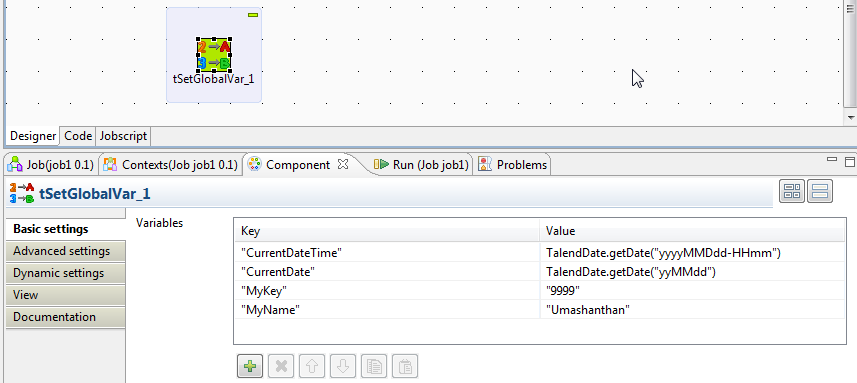Screen dimensions: 857x383
Task: Move selected variable down with arrow button
Action: pyautogui.click(x=343, y=366)
